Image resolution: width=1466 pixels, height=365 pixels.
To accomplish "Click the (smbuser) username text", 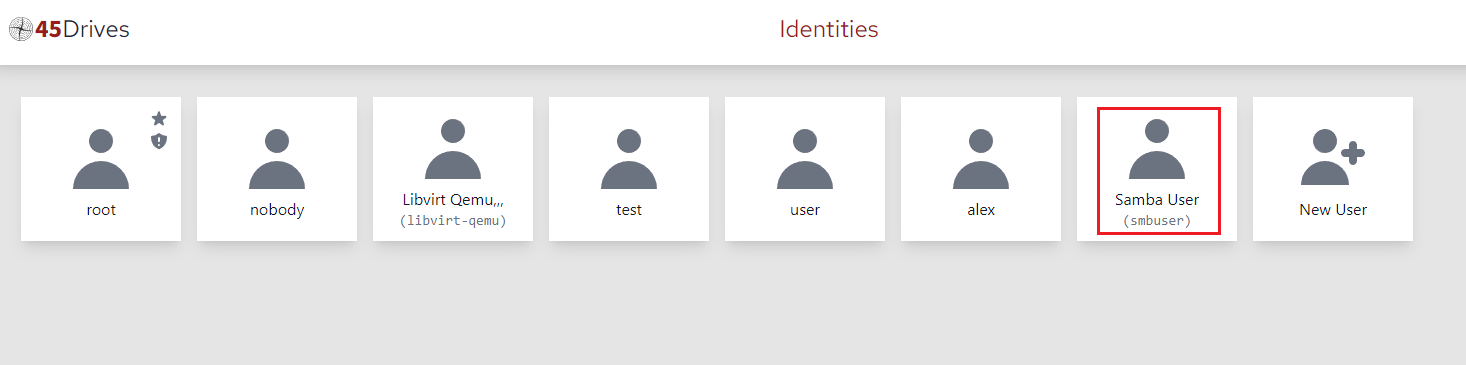I will 1157,221.
